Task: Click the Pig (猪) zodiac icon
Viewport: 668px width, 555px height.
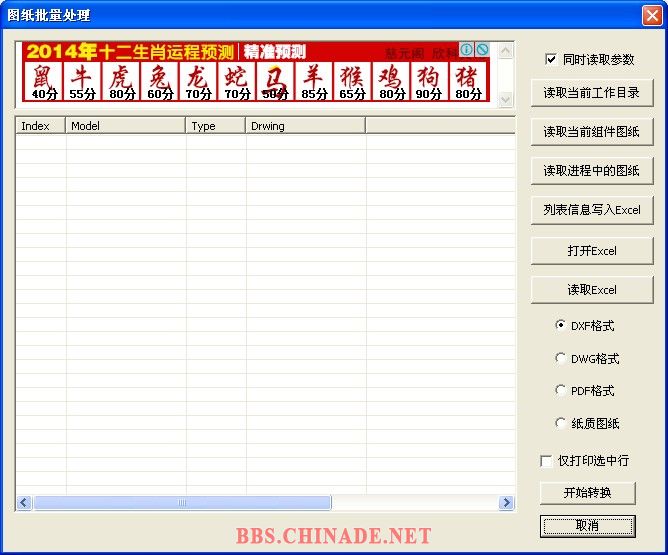Action: pos(467,80)
